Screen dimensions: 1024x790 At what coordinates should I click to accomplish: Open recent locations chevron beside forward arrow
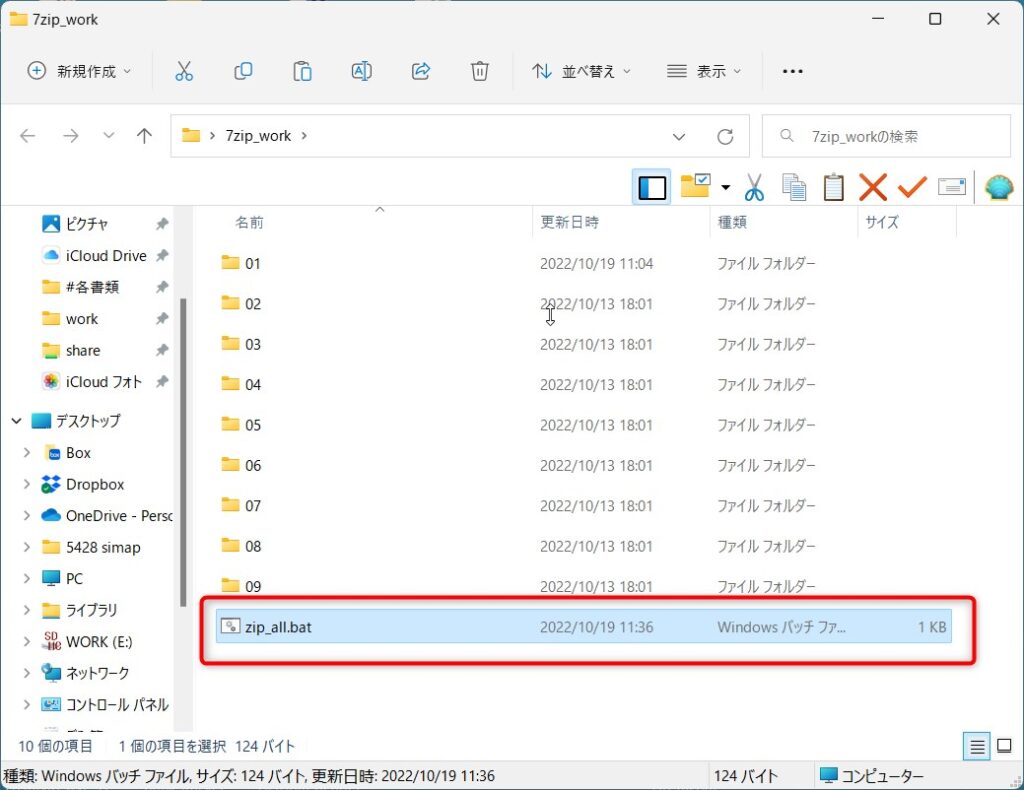pos(108,136)
